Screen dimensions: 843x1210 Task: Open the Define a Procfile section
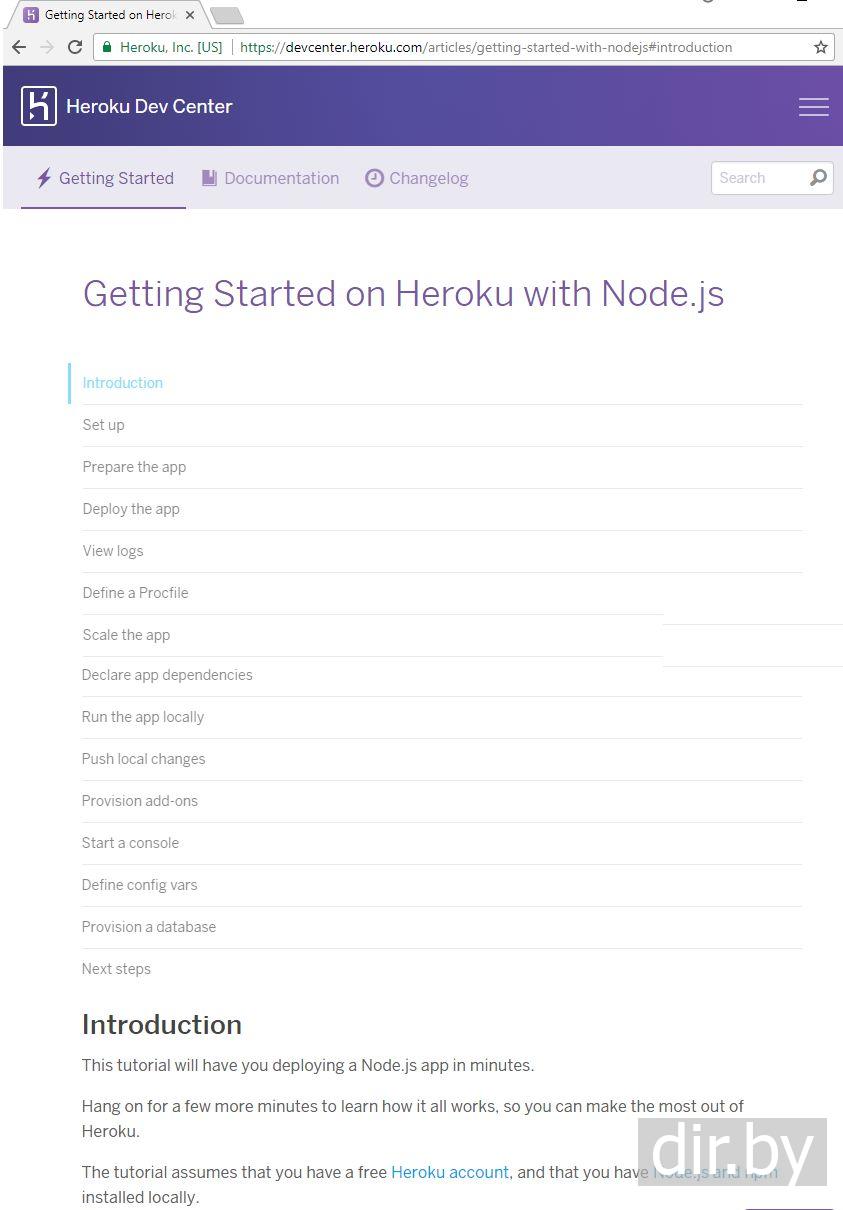coord(135,593)
